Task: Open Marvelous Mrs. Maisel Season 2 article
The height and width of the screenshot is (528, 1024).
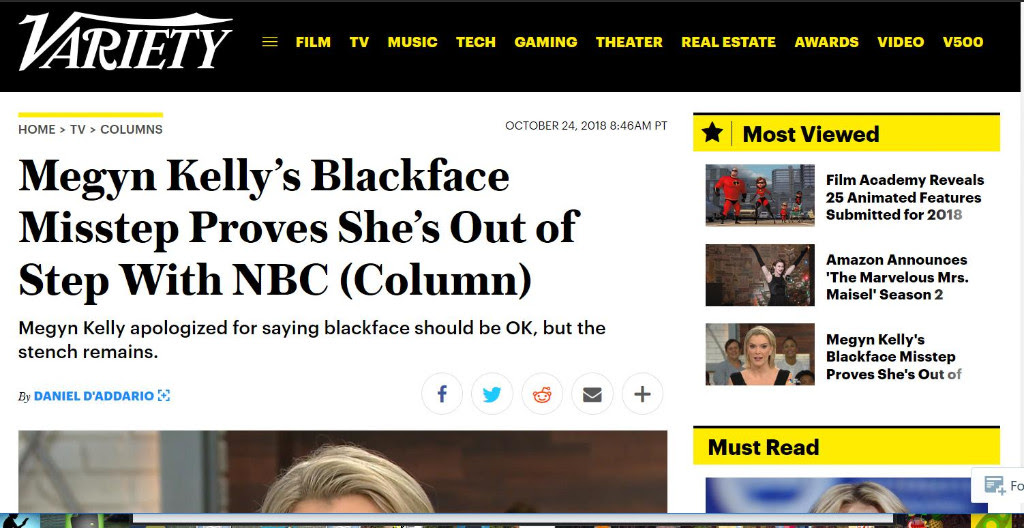Action: (897, 277)
